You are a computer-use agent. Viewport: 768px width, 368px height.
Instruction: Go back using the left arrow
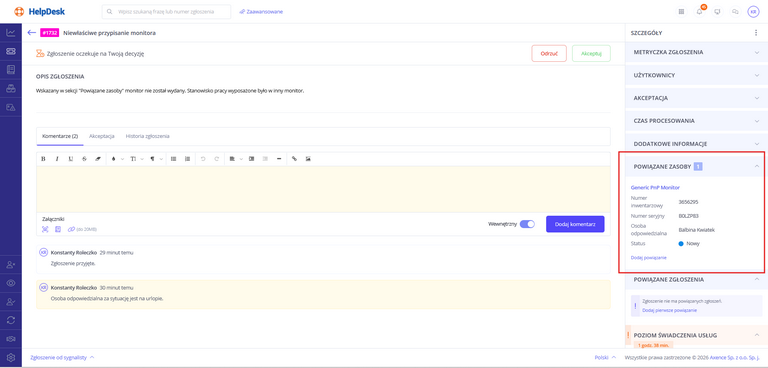32,33
